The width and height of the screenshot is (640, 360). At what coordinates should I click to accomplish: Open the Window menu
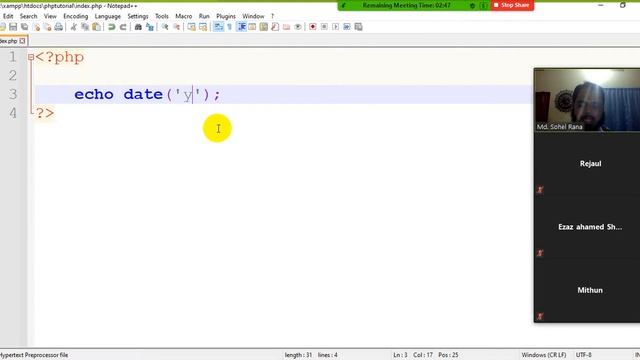(x=253, y=16)
